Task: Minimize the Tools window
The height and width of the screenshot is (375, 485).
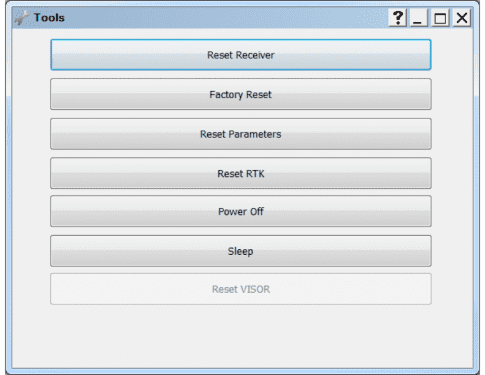Action: click(x=418, y=18)
